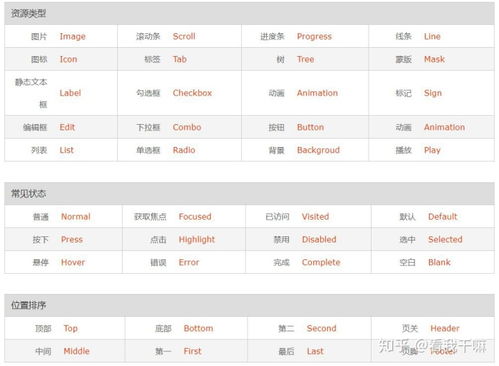This screenshot has height=366, width=499.
Task: Select the Selected state term
Action: click(445, 239)
